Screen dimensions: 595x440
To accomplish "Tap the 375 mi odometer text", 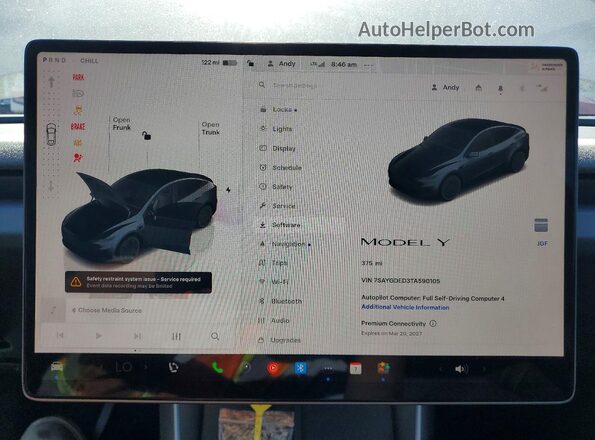I will coord(371,263).
